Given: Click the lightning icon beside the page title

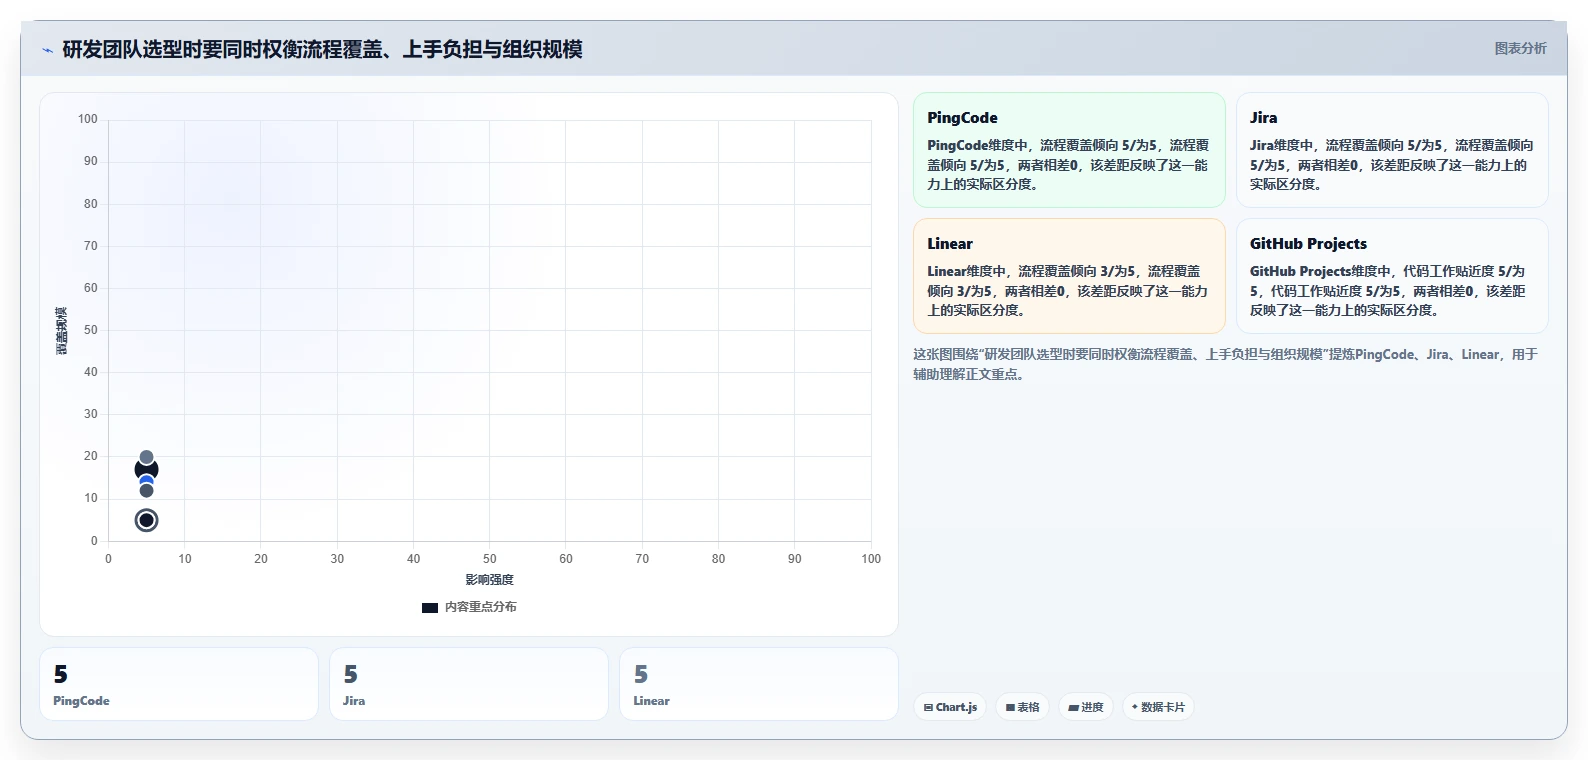Looking at the screenshot, I should (47, 50).
